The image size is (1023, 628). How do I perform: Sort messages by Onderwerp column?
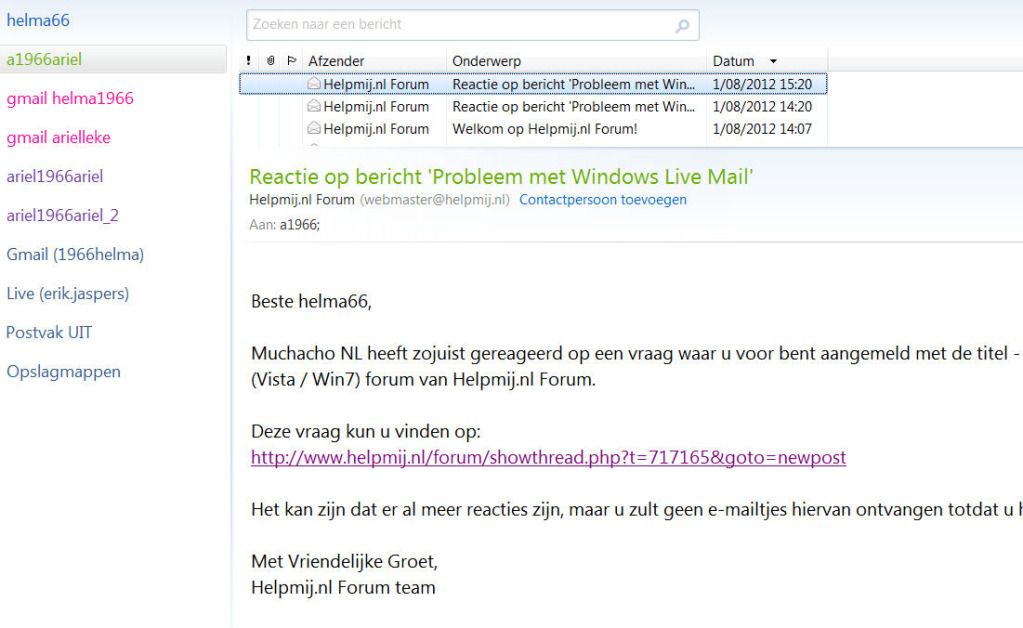point(487,61)
